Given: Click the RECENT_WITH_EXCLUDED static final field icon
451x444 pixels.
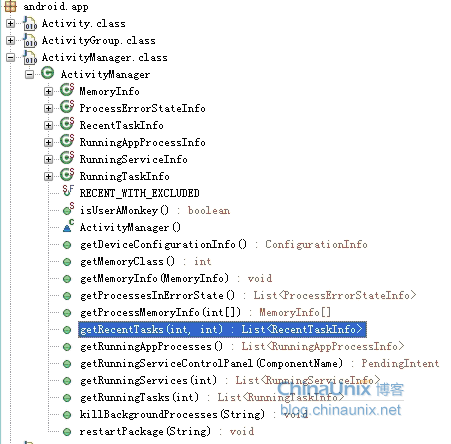Looking at the screenshot, I should 68,191.
